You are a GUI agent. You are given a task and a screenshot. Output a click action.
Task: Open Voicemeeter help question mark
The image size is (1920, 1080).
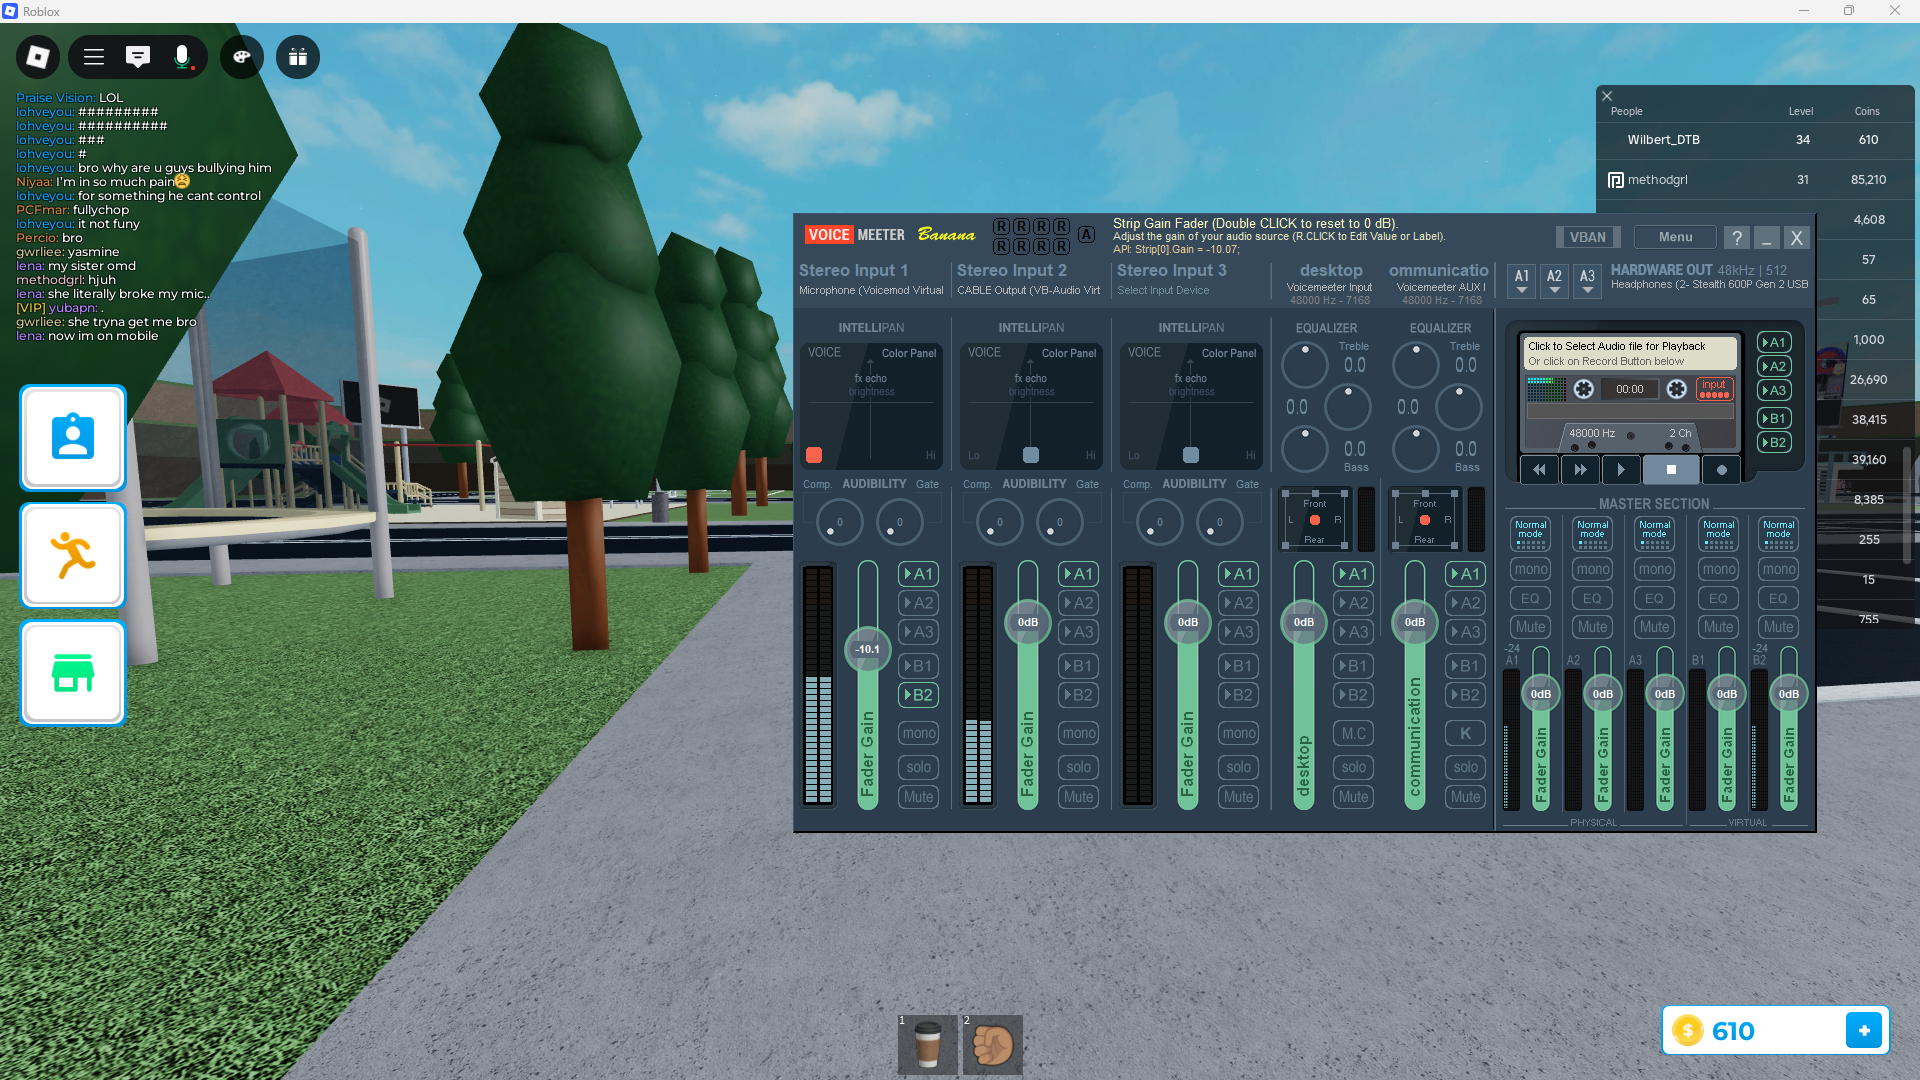coord(1737,237)
